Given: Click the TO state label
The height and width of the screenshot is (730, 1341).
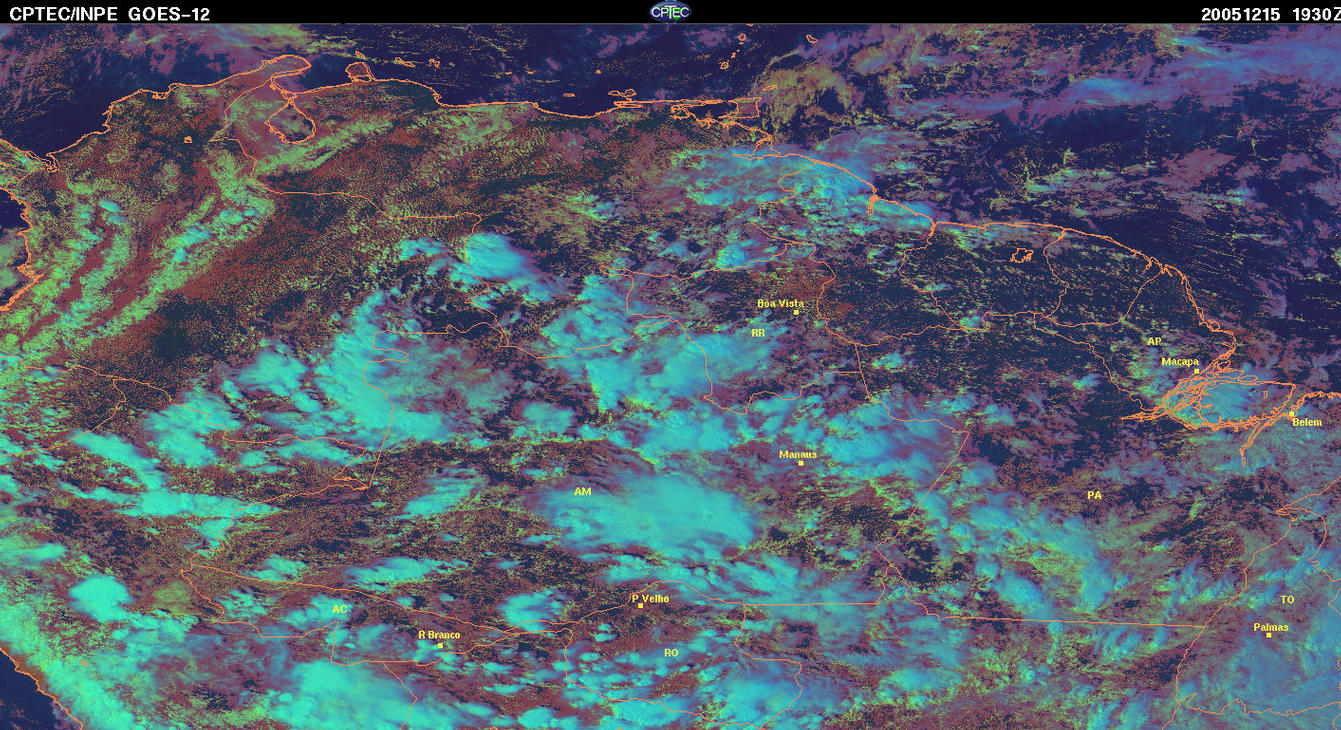Looking at the screenshot, I should click(1287, 600).
